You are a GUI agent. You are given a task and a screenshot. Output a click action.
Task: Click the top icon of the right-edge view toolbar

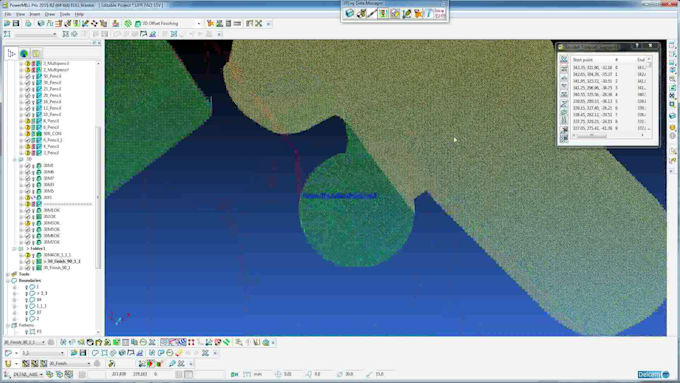pyautogui.click(x=672, y=45)
